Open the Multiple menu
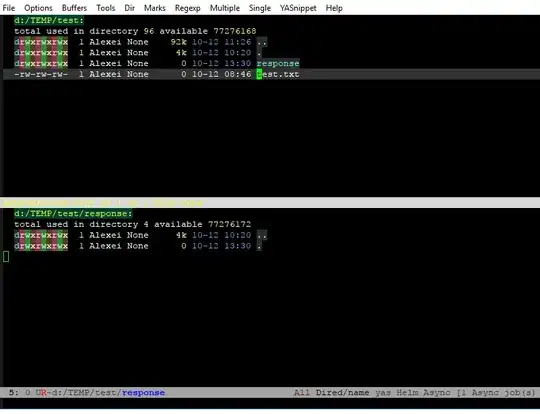540x414 pixels. coord(225,8)
